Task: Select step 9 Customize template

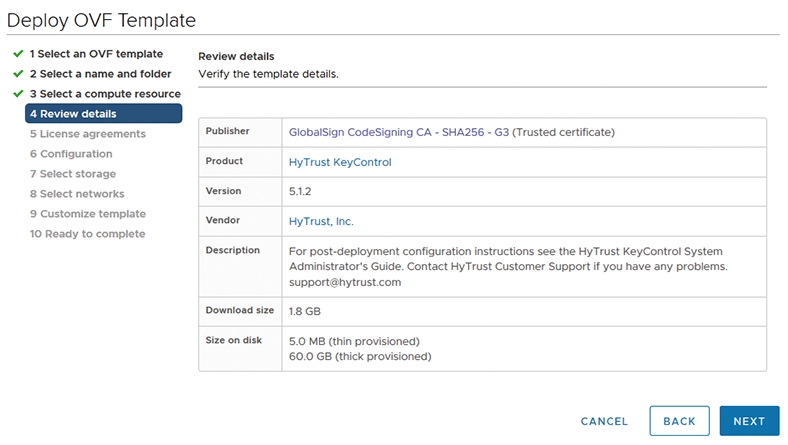Action: (87, 214)
